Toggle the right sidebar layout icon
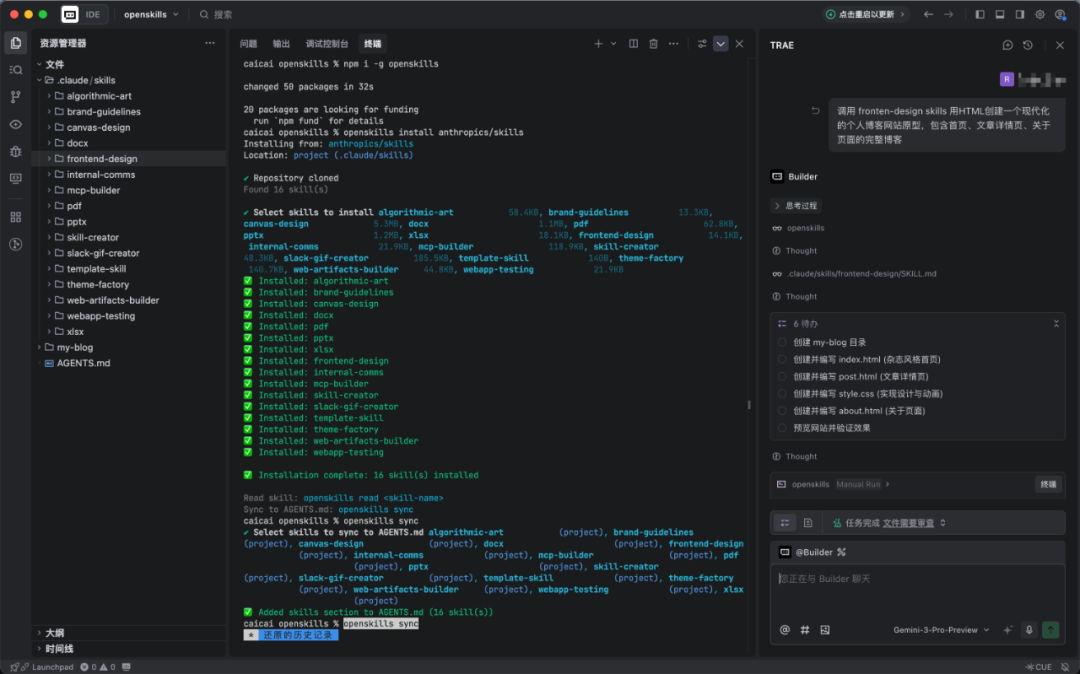Viewport: 1080px width, 674px height. click(1019, 14)
